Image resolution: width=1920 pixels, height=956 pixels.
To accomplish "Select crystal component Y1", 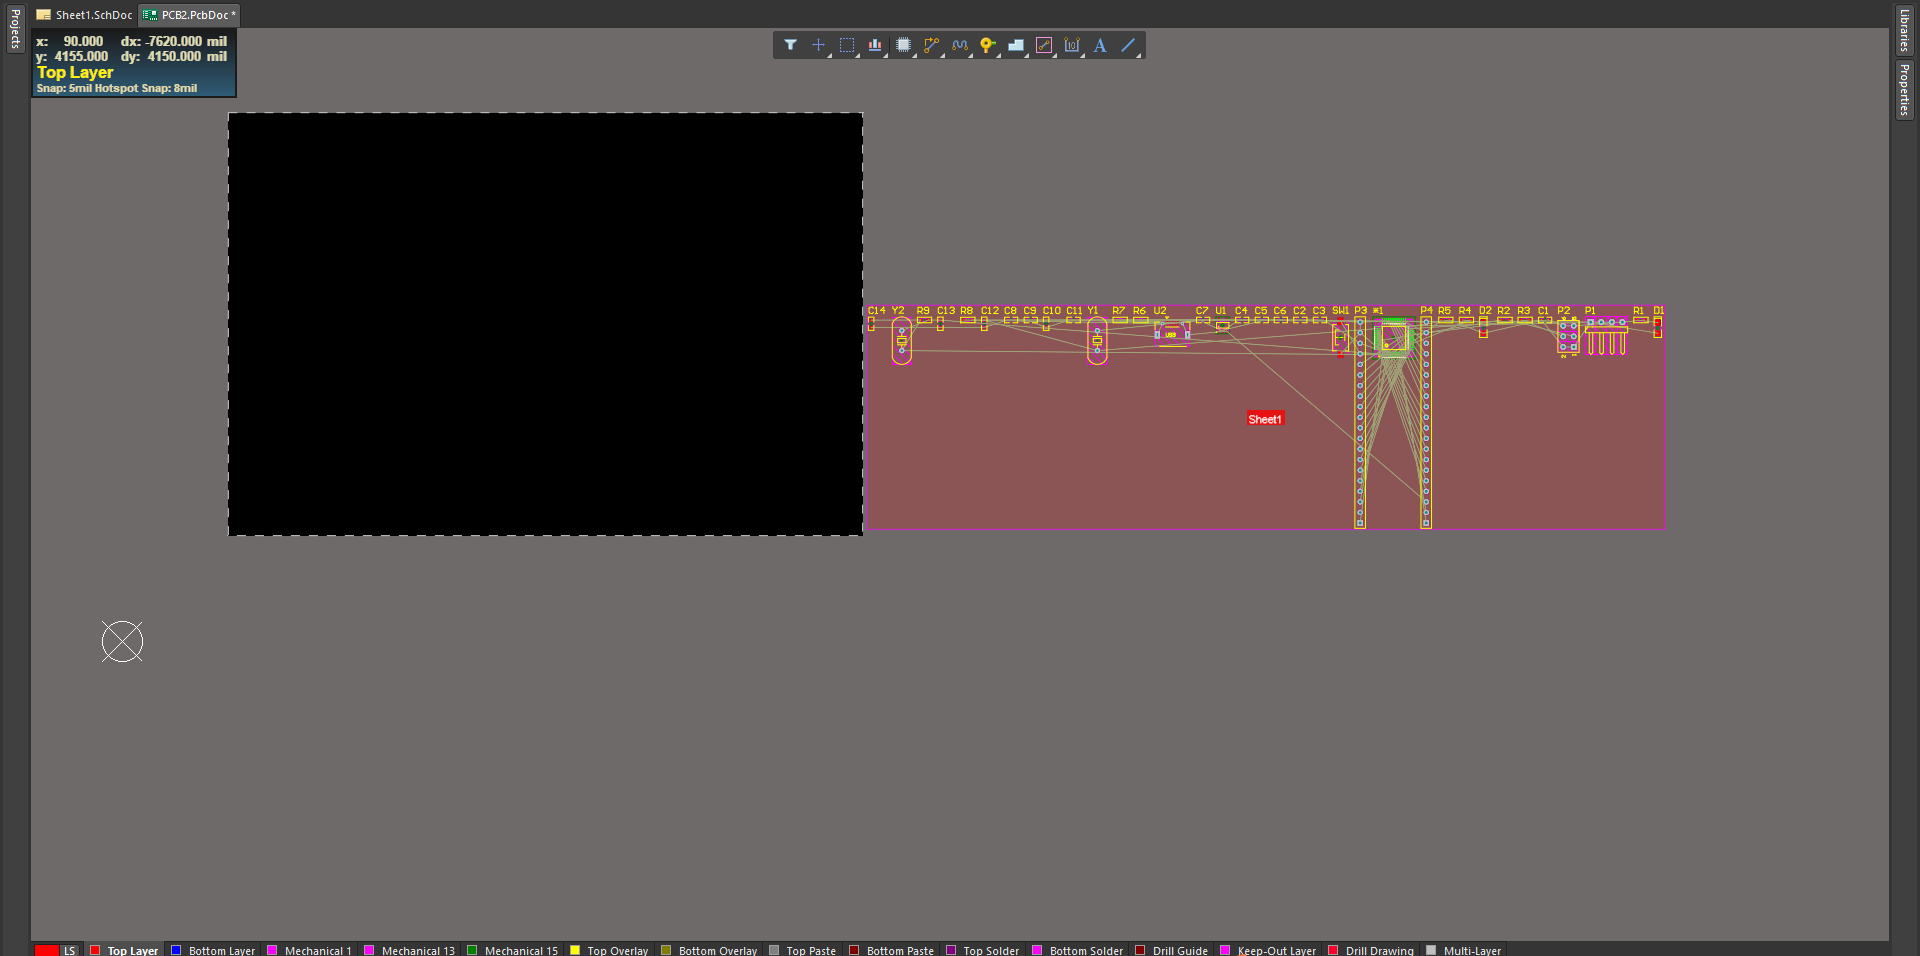I will point(1097,341).
